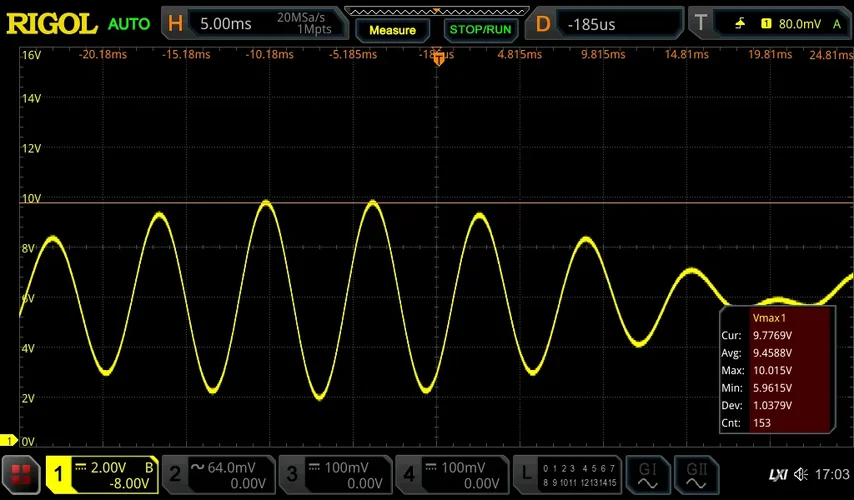This screenshot has width=854, height=500.
Task: Click the Max: 10.015V measurement value
Action: coord(772,370)
